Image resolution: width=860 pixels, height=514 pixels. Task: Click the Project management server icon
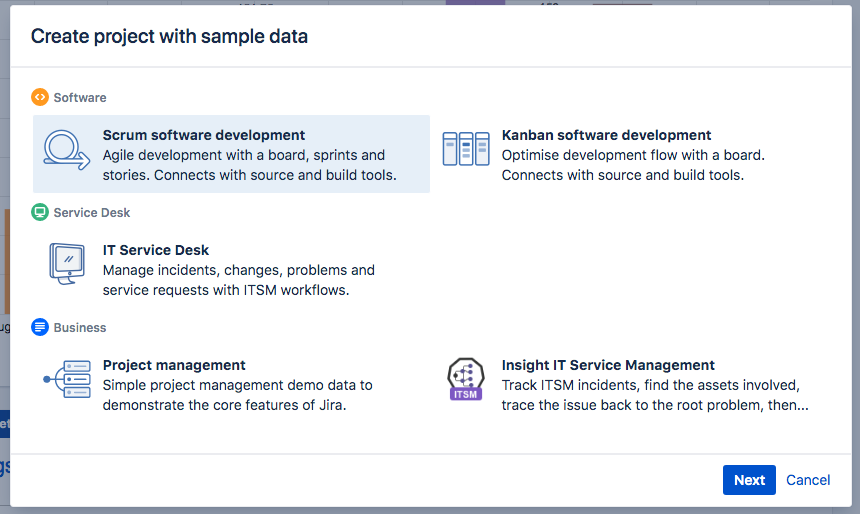(67, 379)
